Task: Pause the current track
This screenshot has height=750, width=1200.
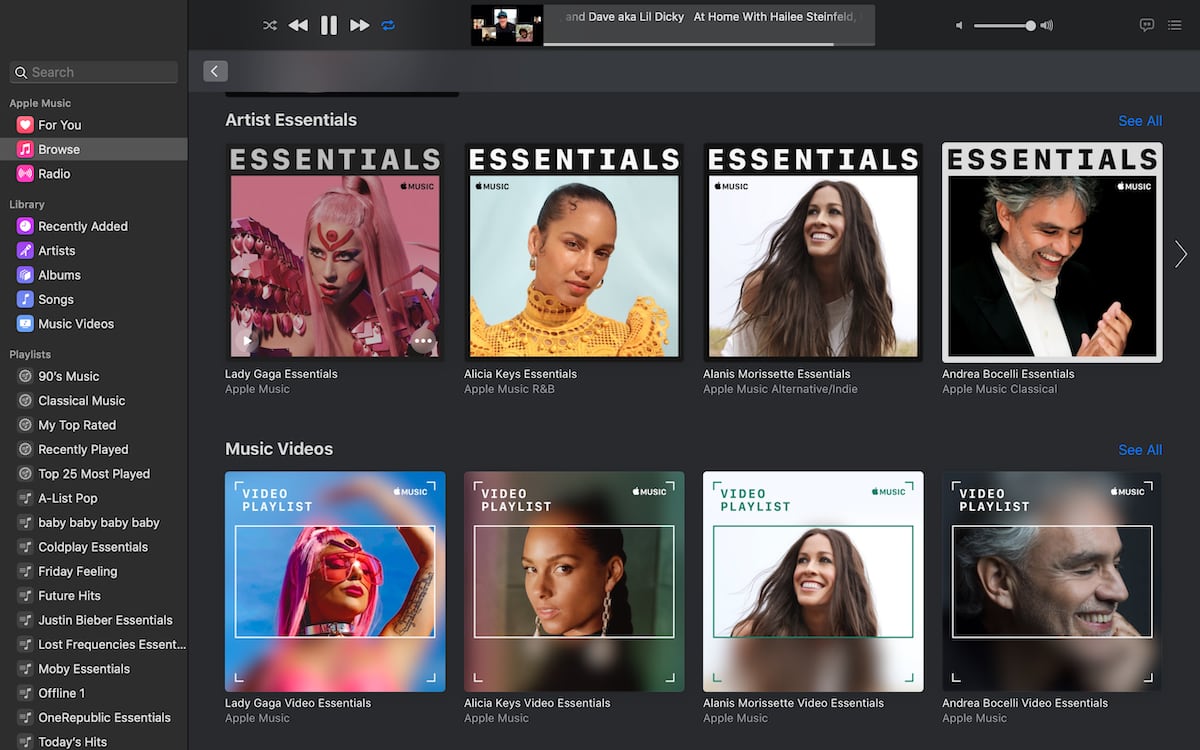Action: pyautogui.click(x=328, y=25)
